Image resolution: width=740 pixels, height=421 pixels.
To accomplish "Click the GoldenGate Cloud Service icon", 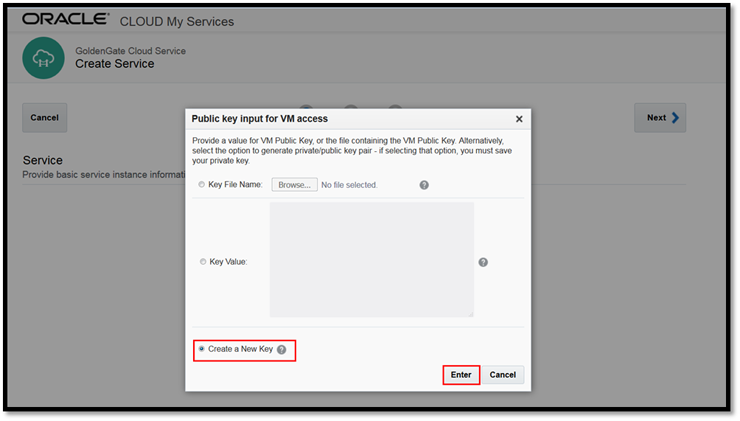I will pyautogui.click(x=43, y=58).
